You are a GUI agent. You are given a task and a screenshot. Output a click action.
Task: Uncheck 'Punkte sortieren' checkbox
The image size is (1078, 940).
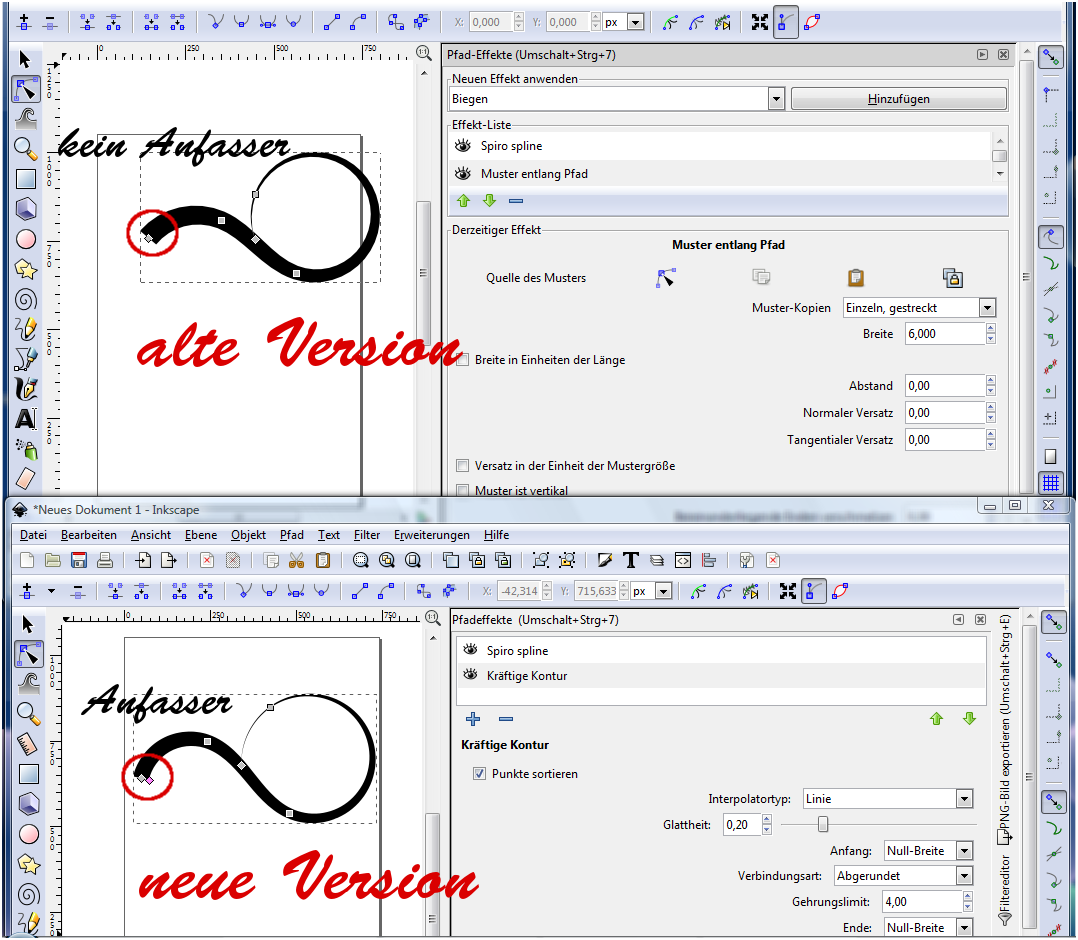tap(479, 774)
